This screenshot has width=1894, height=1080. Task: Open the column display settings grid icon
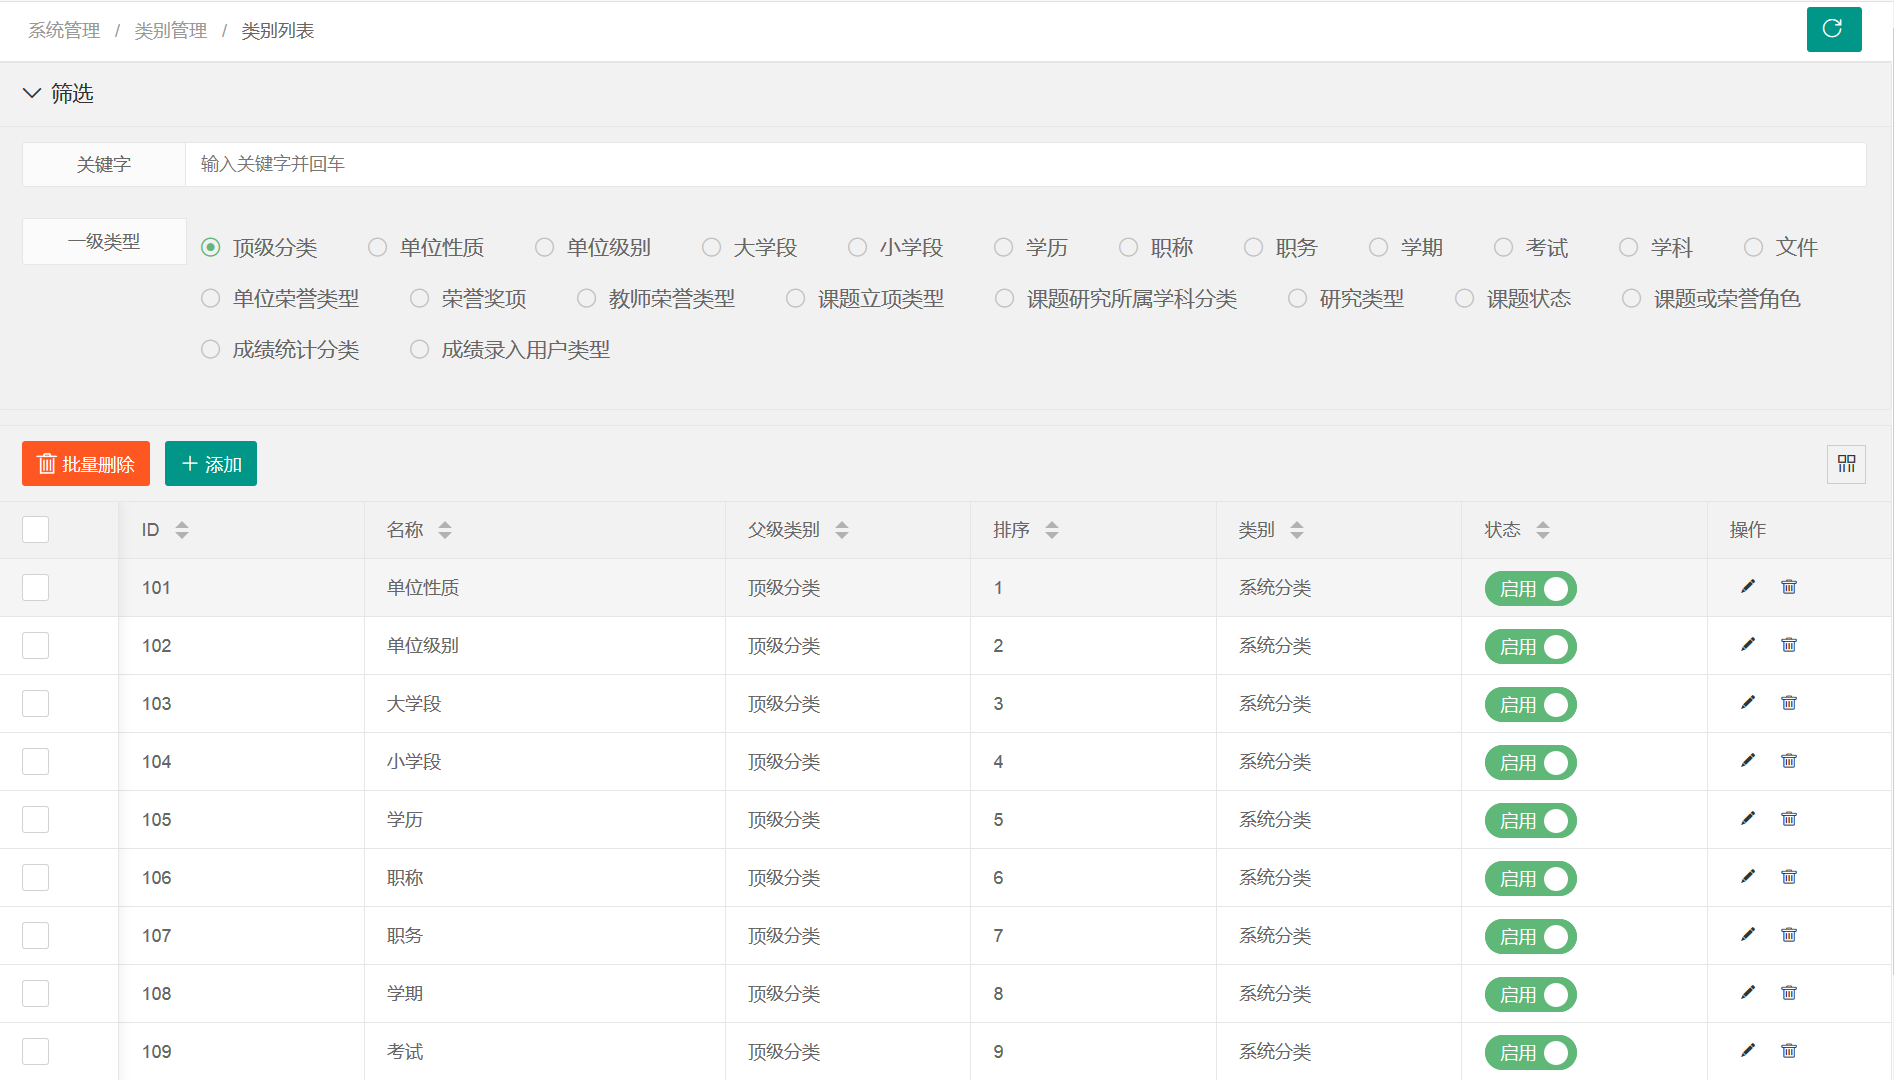[1846, 464]
